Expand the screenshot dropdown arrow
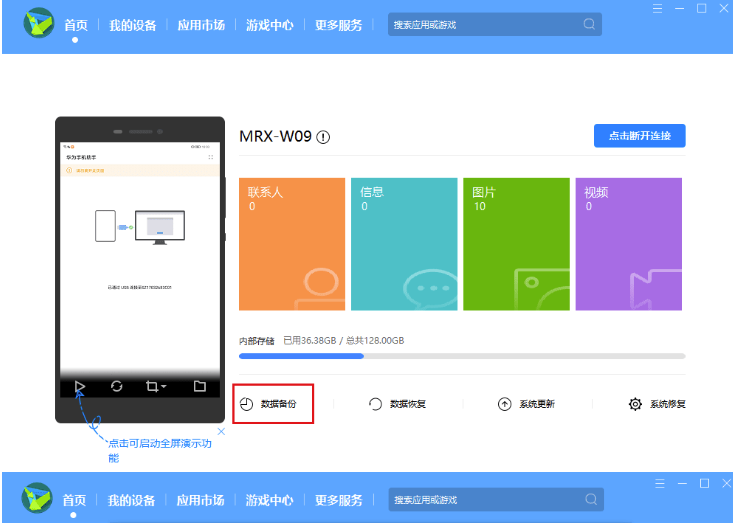Image resolution: width=733 pixels, height=523 pixels. point(164,387)
